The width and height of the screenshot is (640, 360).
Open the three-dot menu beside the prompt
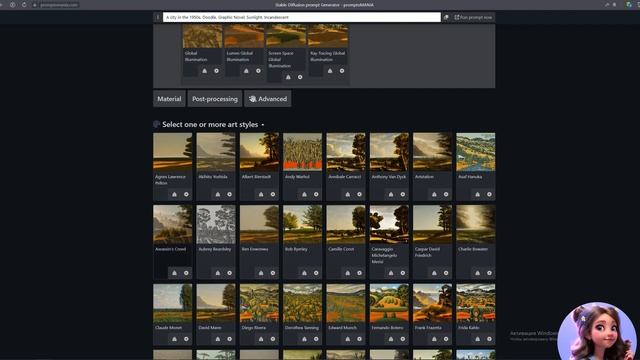coord(158,17)
